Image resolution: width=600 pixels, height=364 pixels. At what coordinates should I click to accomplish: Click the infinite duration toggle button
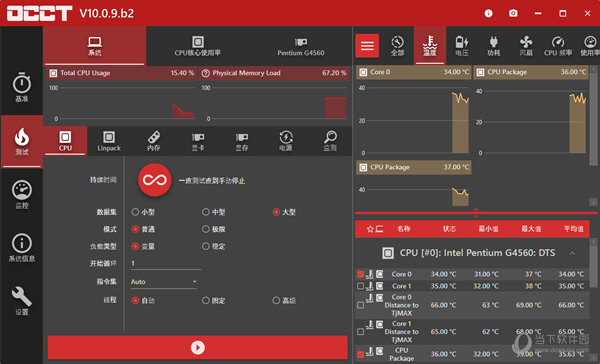tap(155, 180)
